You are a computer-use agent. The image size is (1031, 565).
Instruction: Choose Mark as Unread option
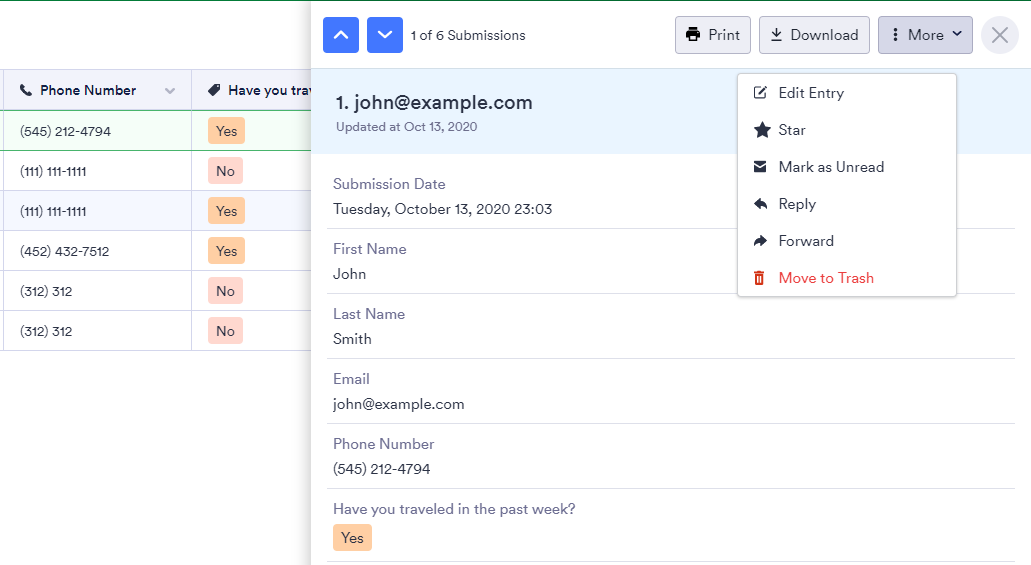coord(831,167)
